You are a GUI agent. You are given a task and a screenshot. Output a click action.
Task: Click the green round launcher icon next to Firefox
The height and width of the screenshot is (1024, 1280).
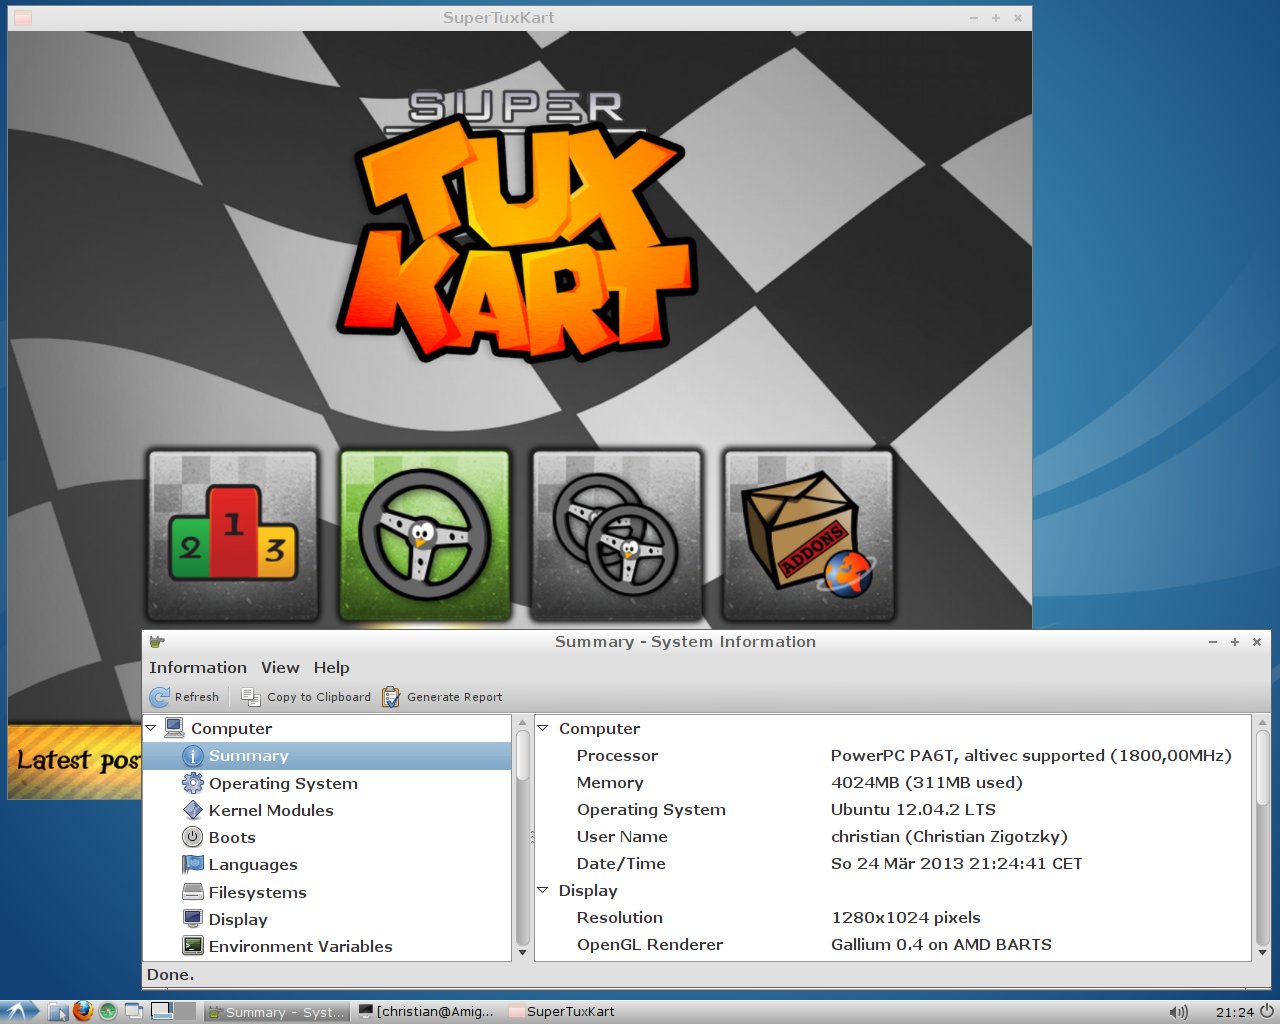click(108, 1012)
